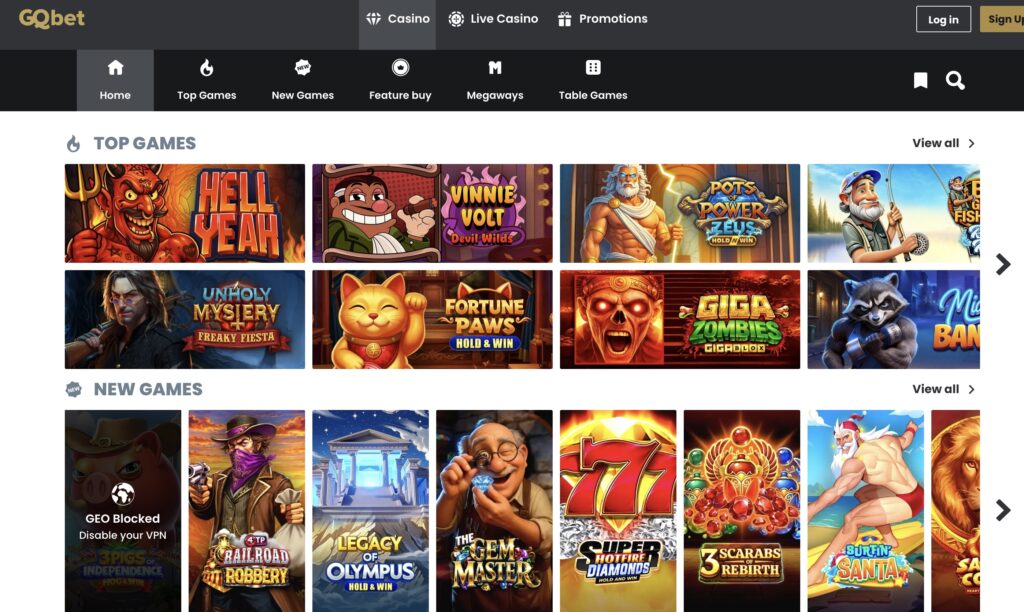Select the New Games category

(302, 80)
